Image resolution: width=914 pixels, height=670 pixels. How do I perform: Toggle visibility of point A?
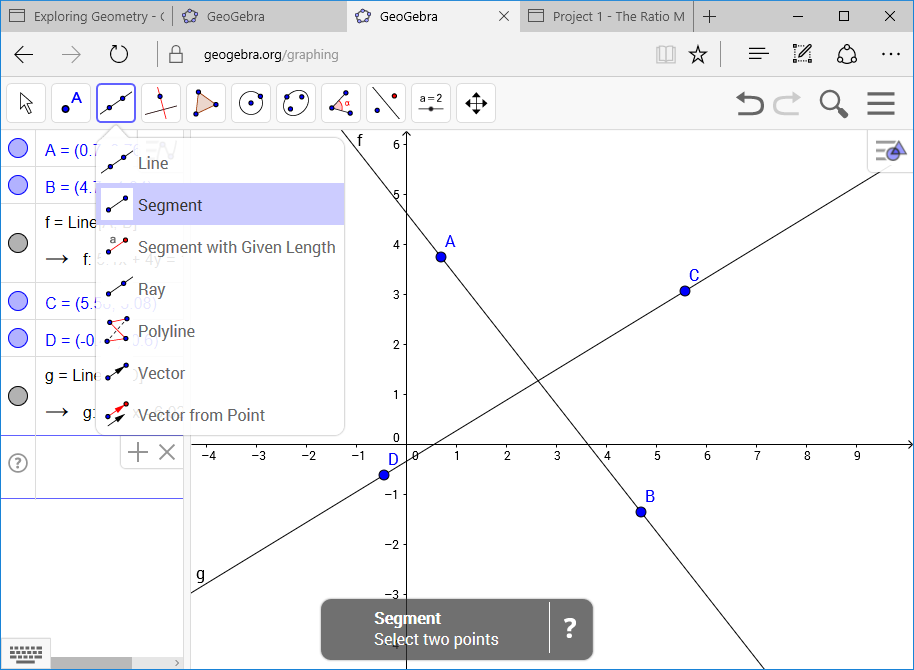coord(18,148)
